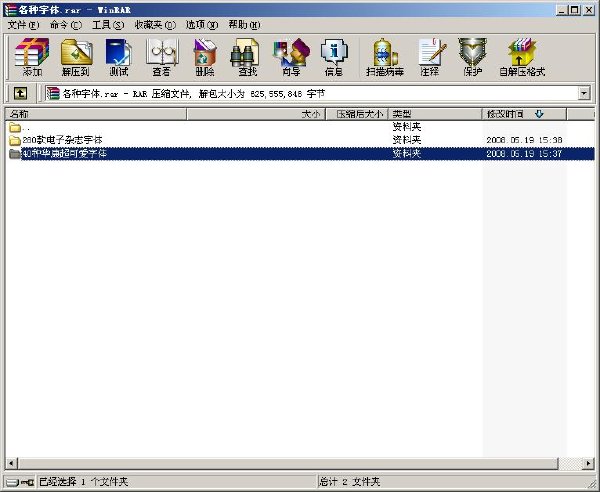
Task: Go up one folder level button
Action: (x=20, y=93)
